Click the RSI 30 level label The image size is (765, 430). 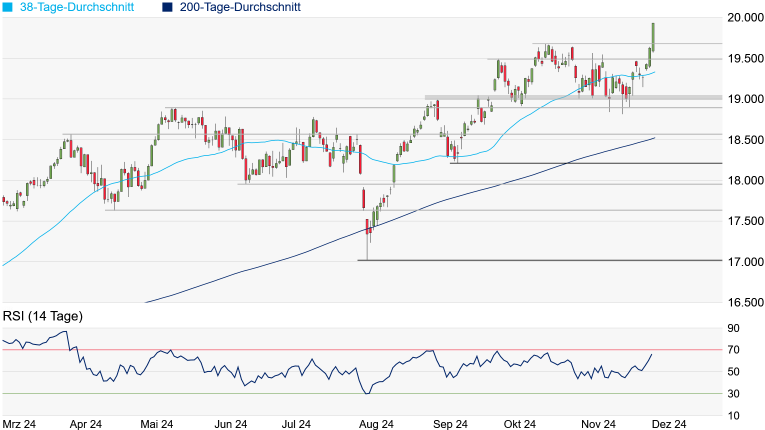[x=733, y=393]
